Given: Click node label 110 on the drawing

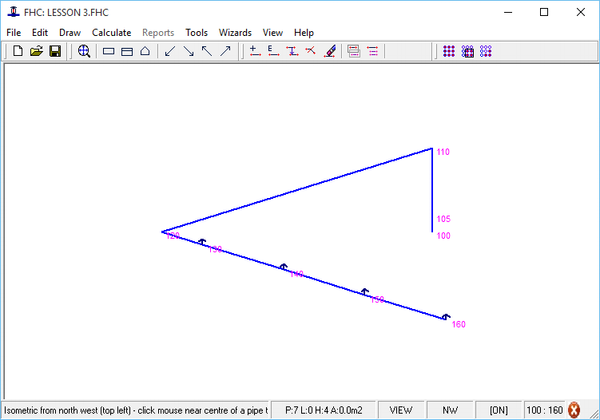Looking at the screenshot, I should coord(443,153).
